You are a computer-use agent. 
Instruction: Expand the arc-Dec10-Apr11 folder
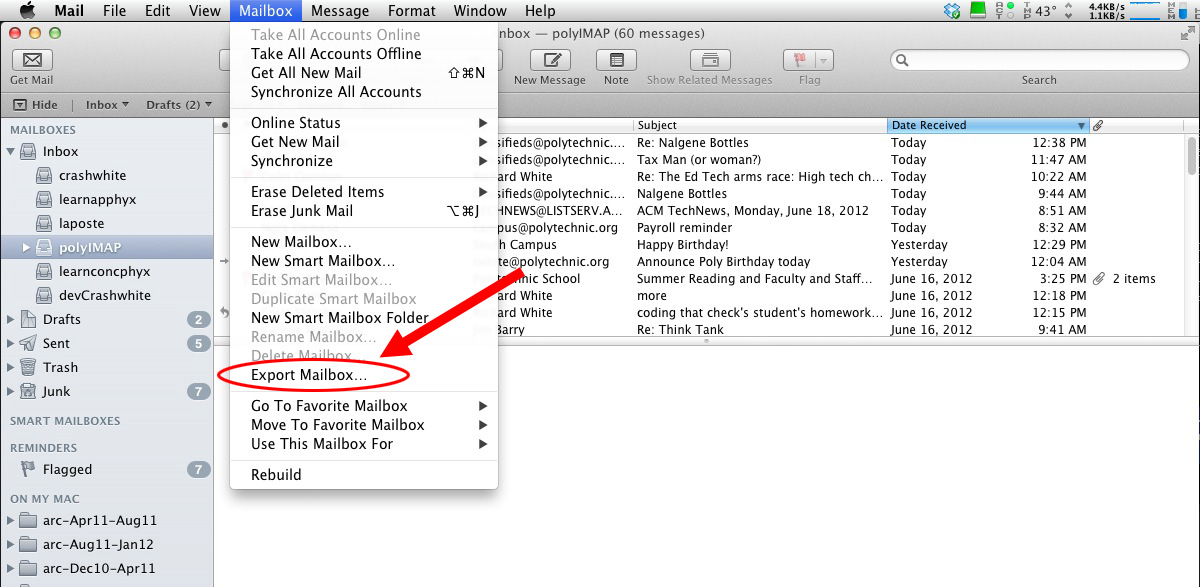(11, 568)
